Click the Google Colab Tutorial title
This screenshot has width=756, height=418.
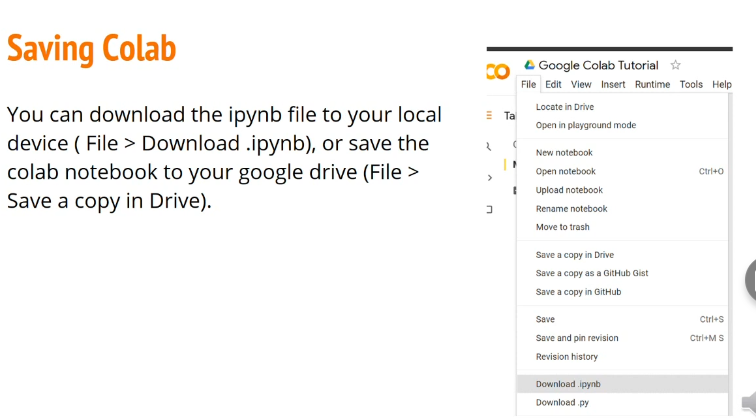tap(598, 65)
